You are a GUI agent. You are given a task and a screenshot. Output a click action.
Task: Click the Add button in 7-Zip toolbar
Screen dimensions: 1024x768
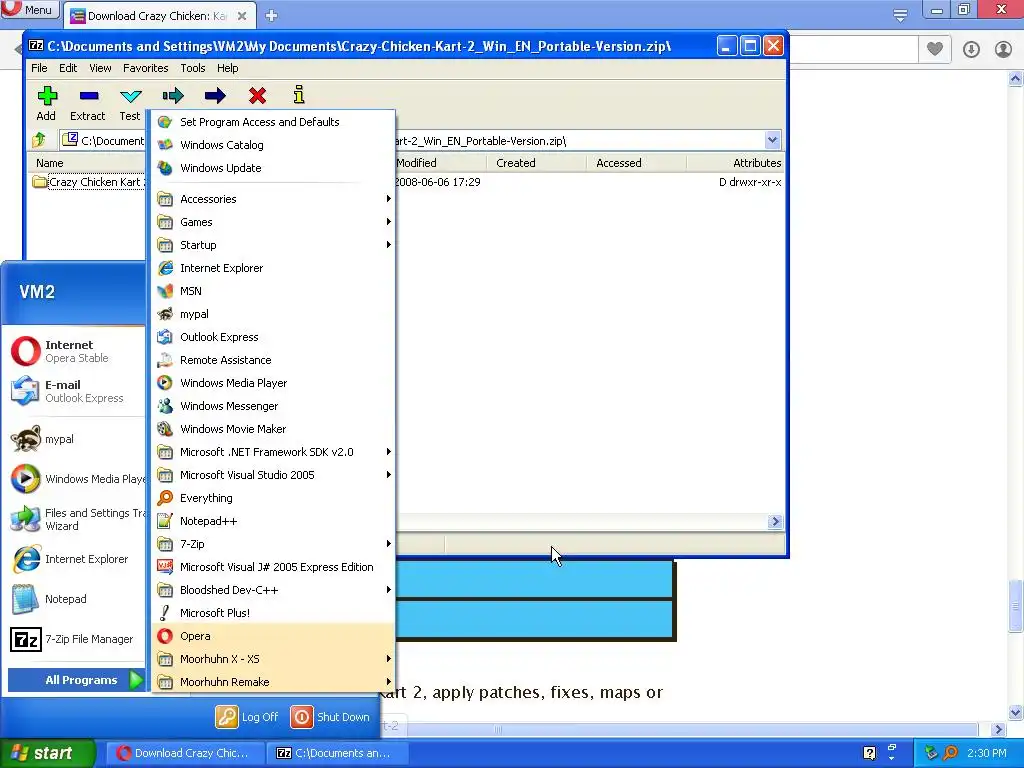(x=46, y=103)
